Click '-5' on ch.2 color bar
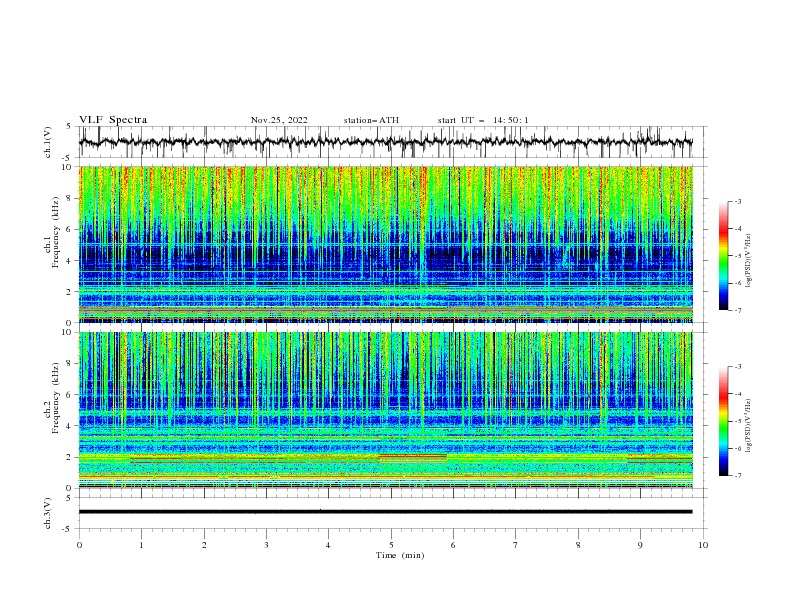 [737, 421]
